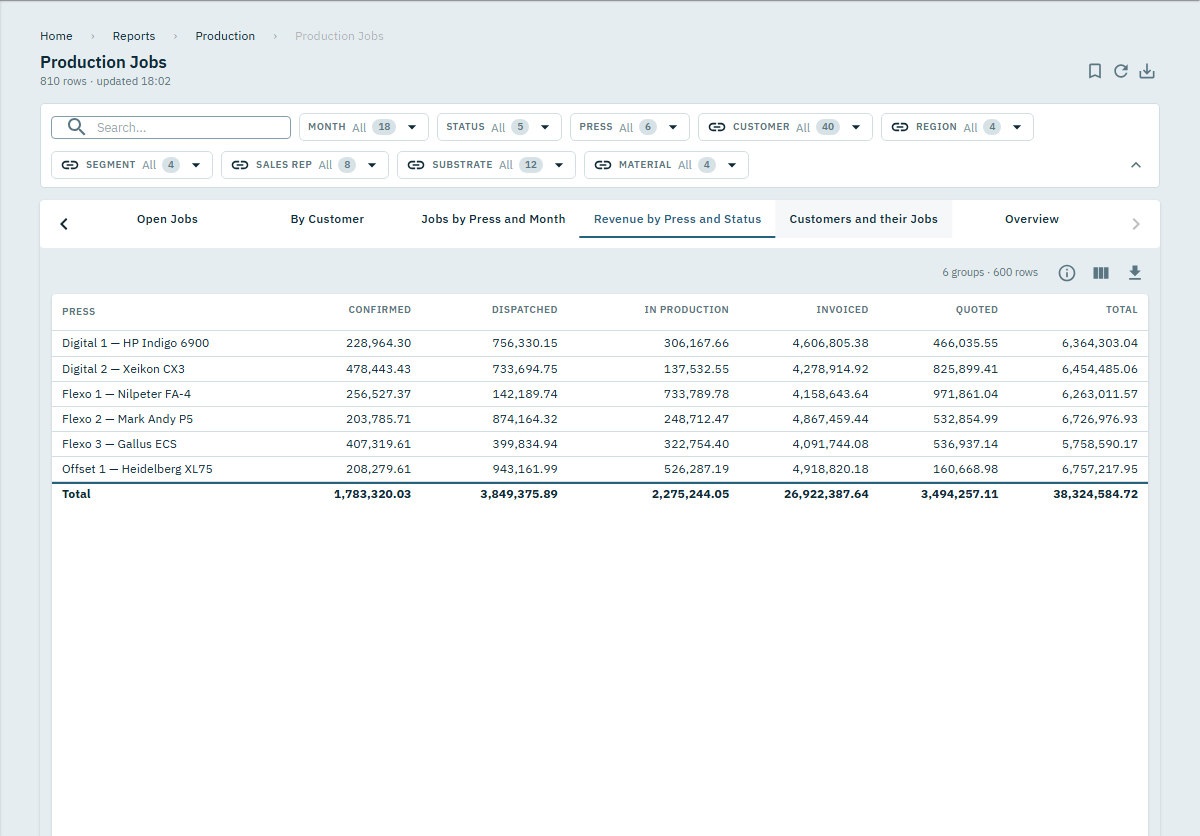The width and height of the screenshot is (1200, 836).
Task: Click Invoiced total 26,922,387.64
Action: 826,494
